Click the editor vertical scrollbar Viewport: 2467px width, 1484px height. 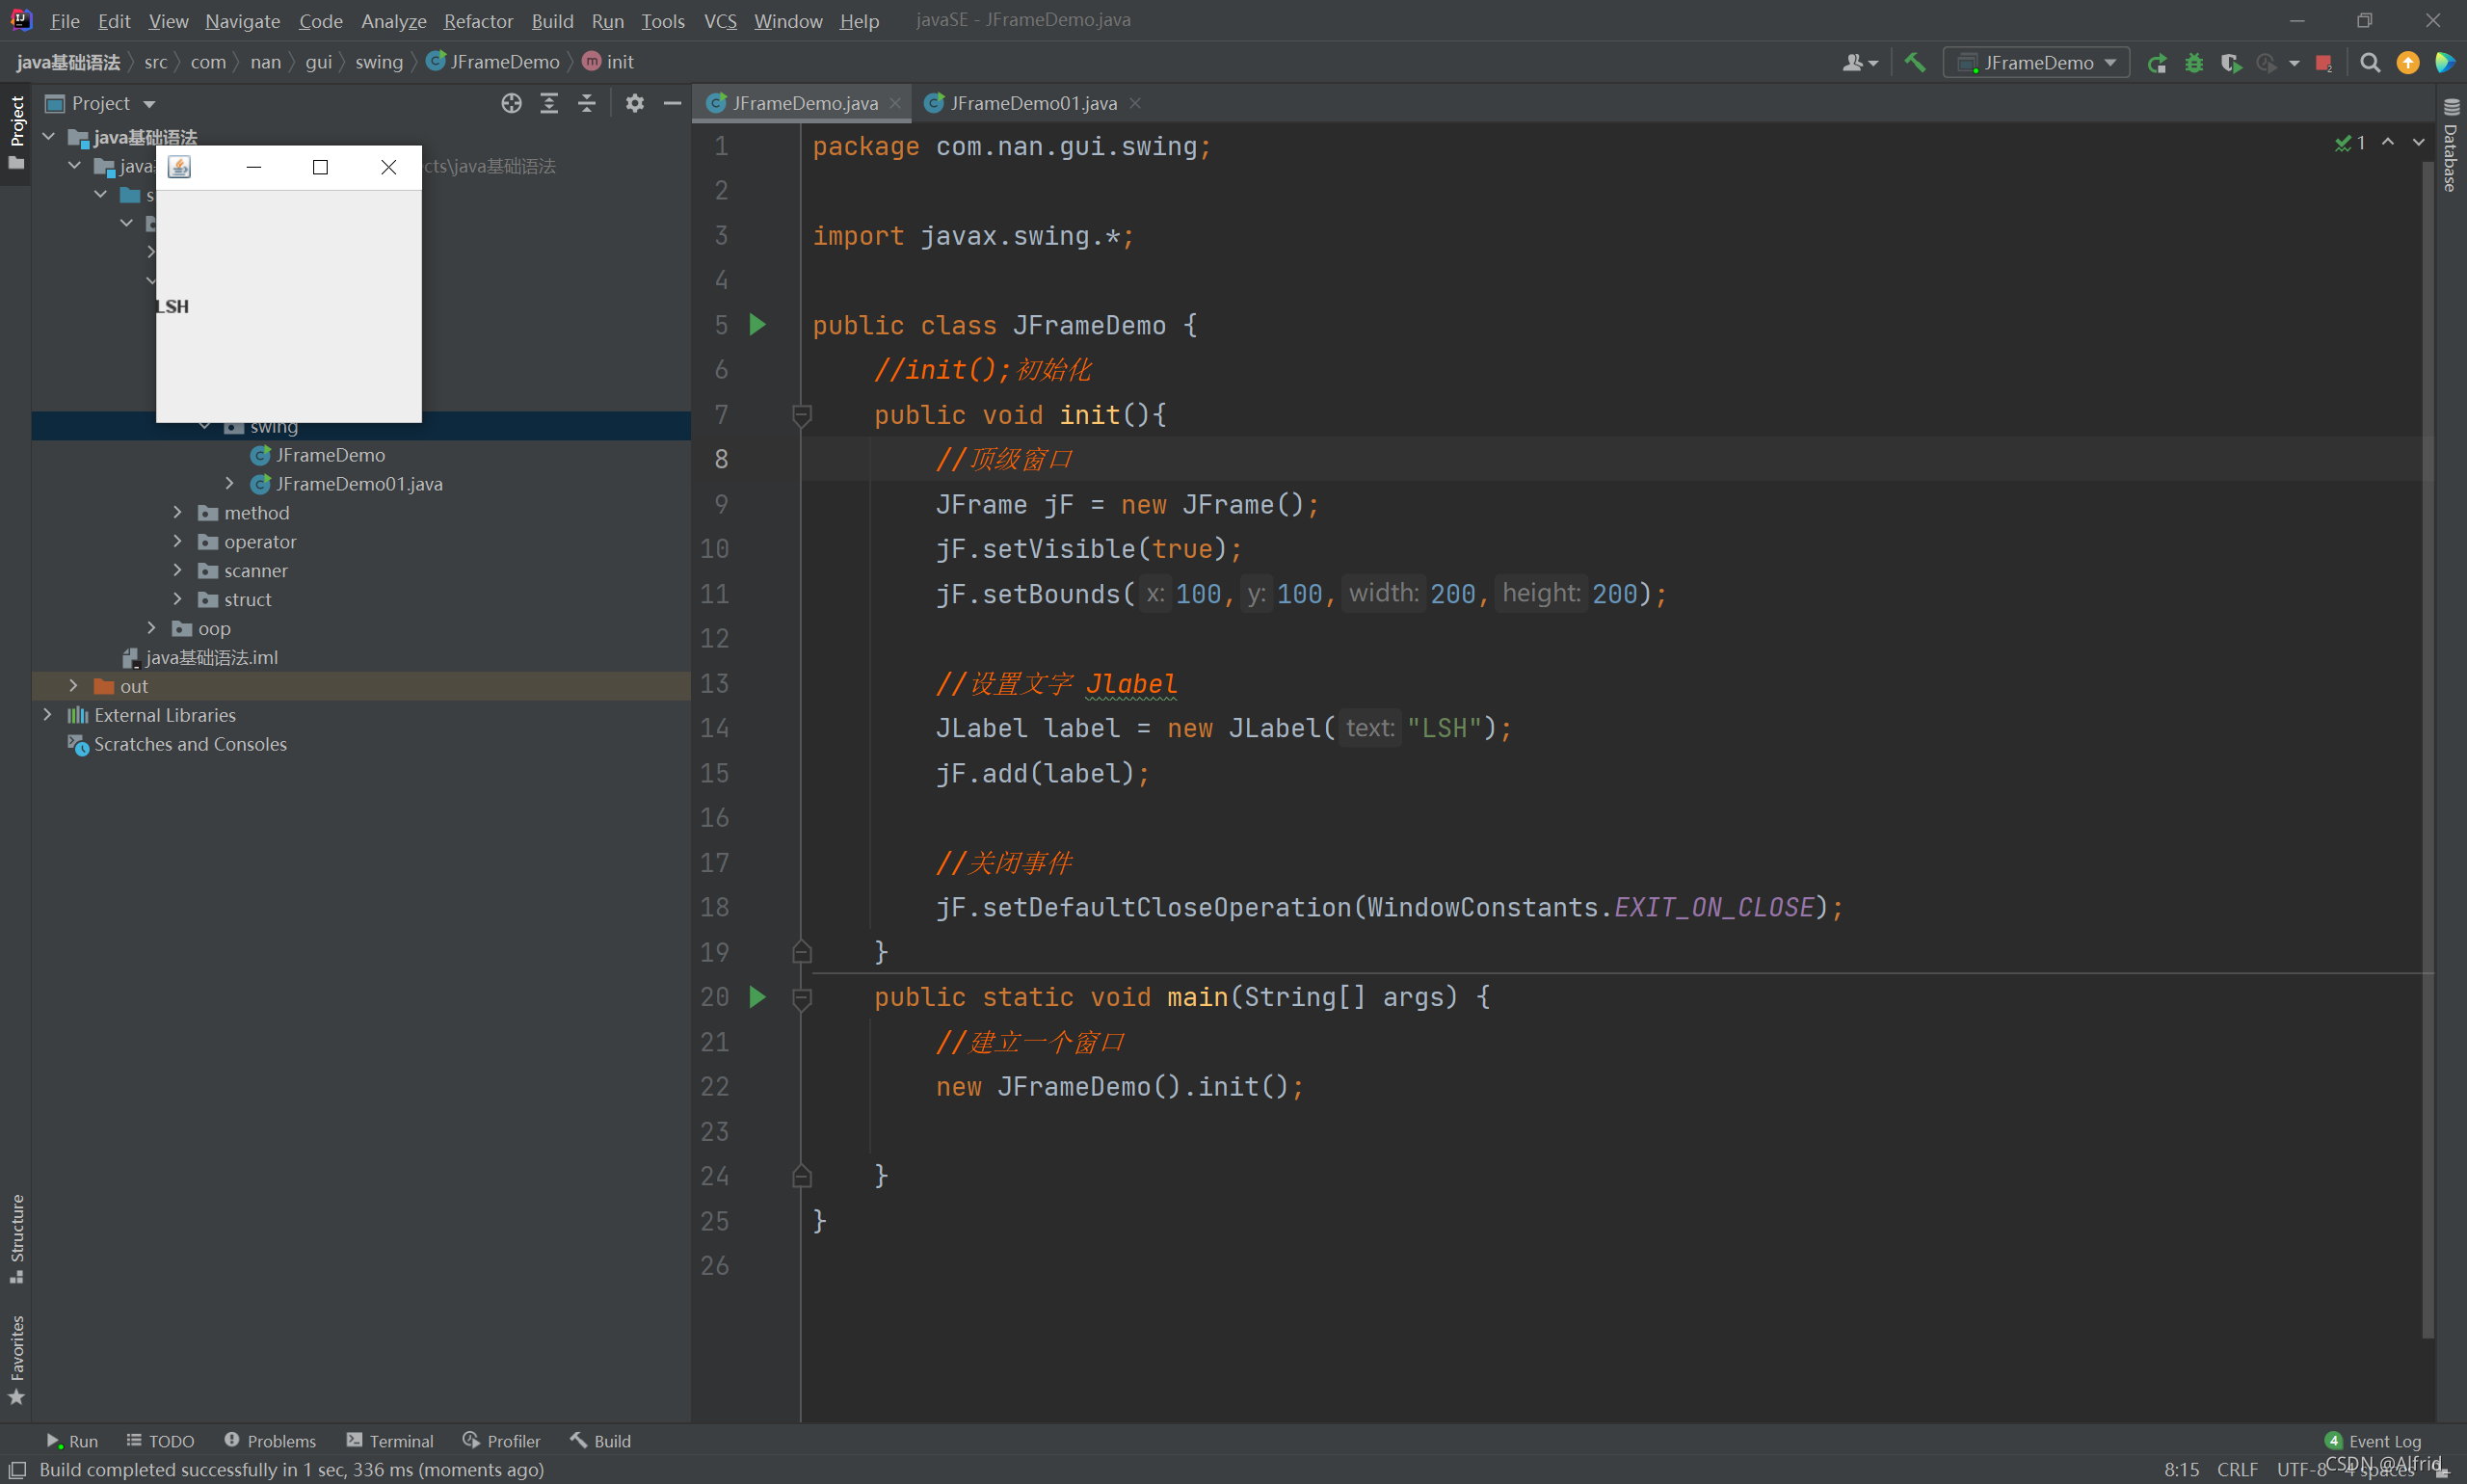click(2427, 750)
